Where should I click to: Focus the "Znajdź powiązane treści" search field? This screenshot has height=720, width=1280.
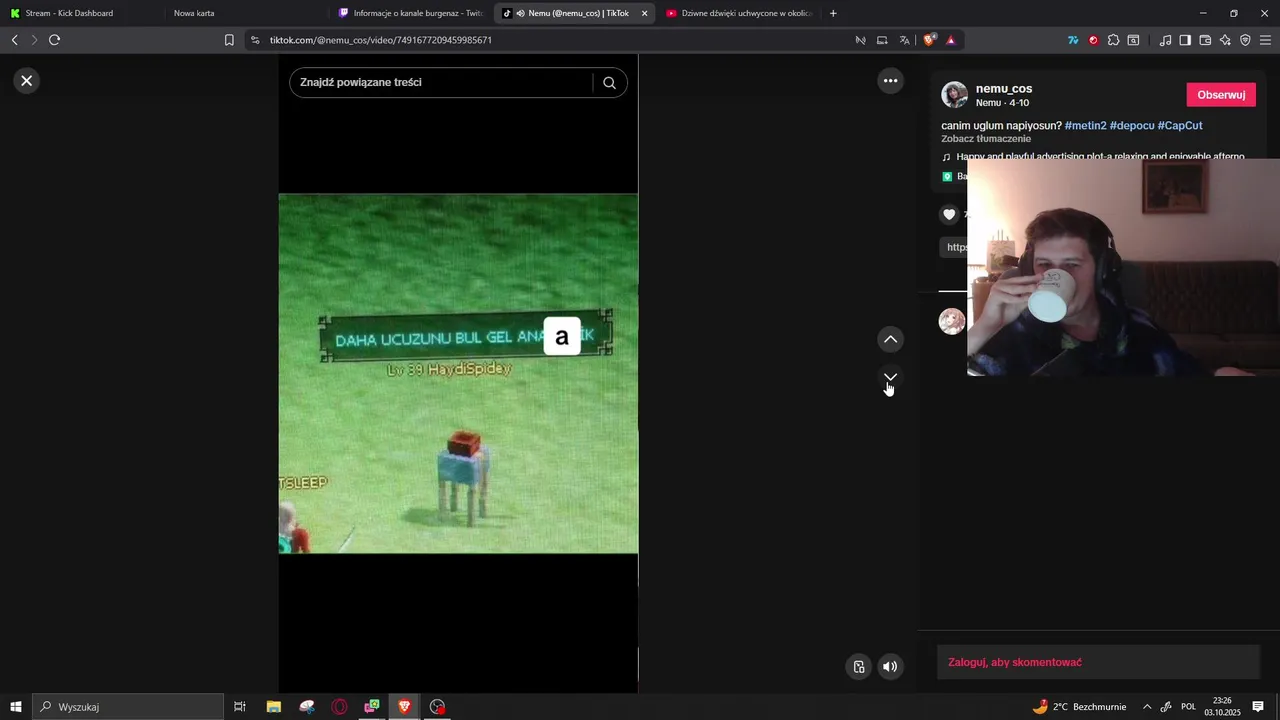[443, 82]
